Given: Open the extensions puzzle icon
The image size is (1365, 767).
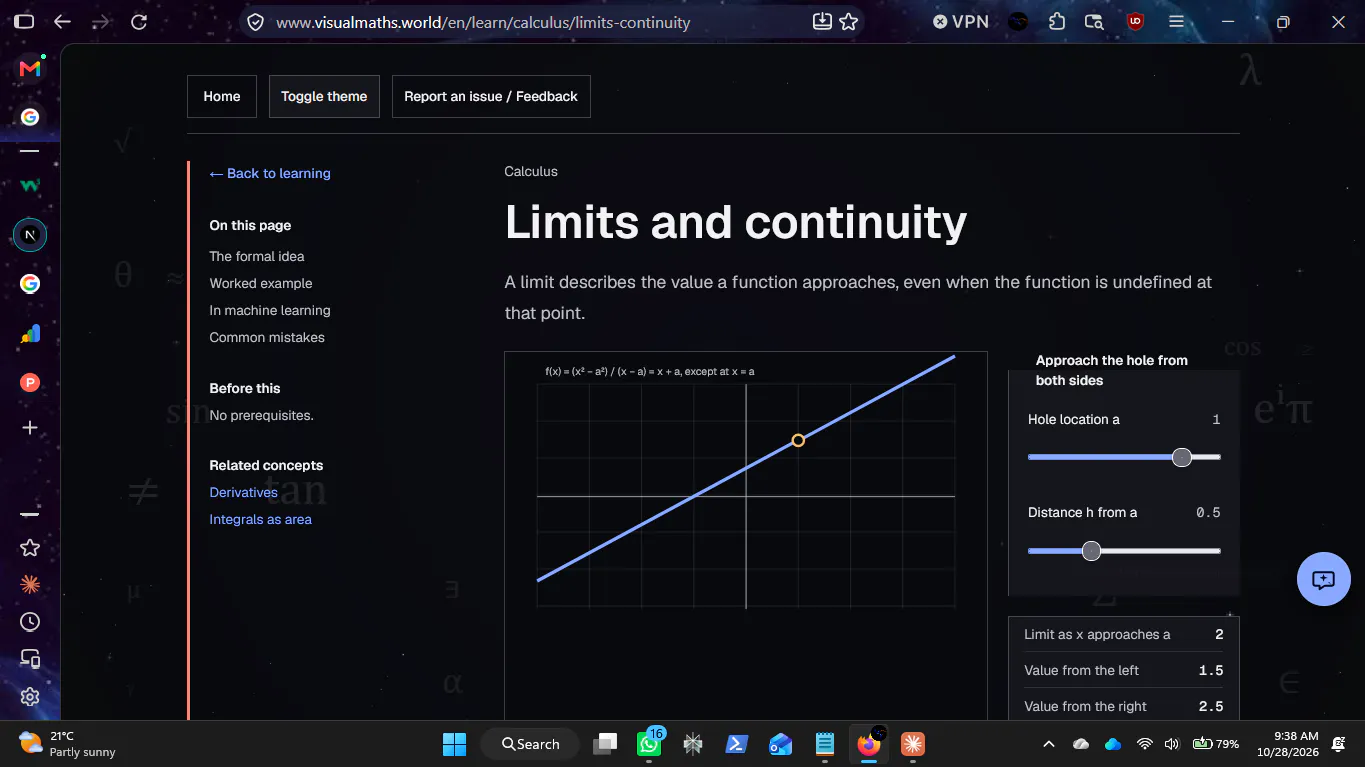Looking at the screenshot, I should (1057, 22).
